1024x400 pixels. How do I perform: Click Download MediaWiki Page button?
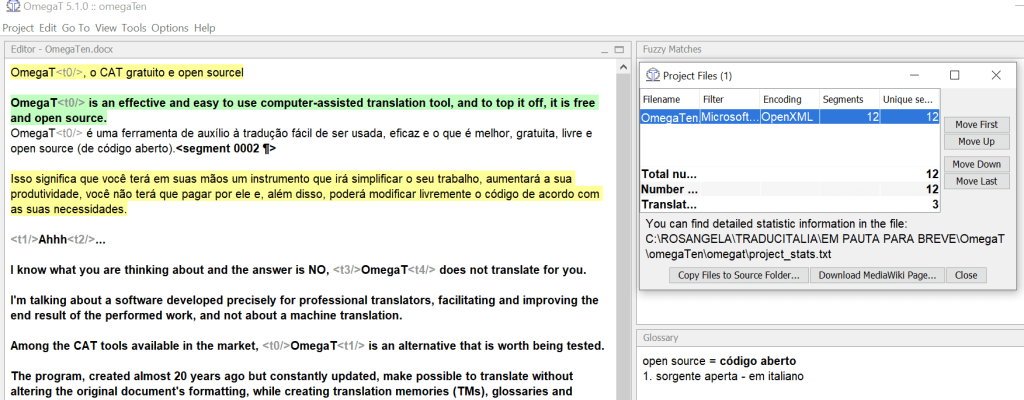pos(877,275)
